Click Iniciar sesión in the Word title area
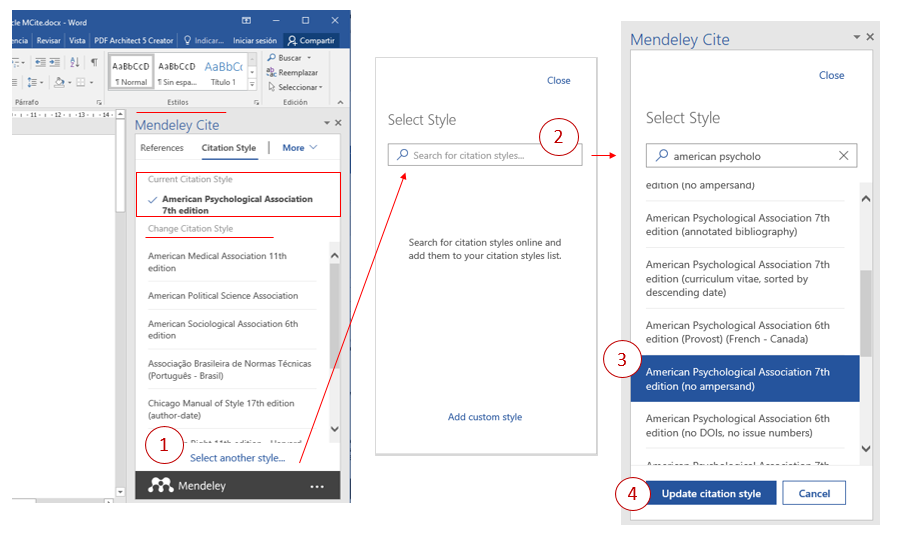 (x=254, y=41)
